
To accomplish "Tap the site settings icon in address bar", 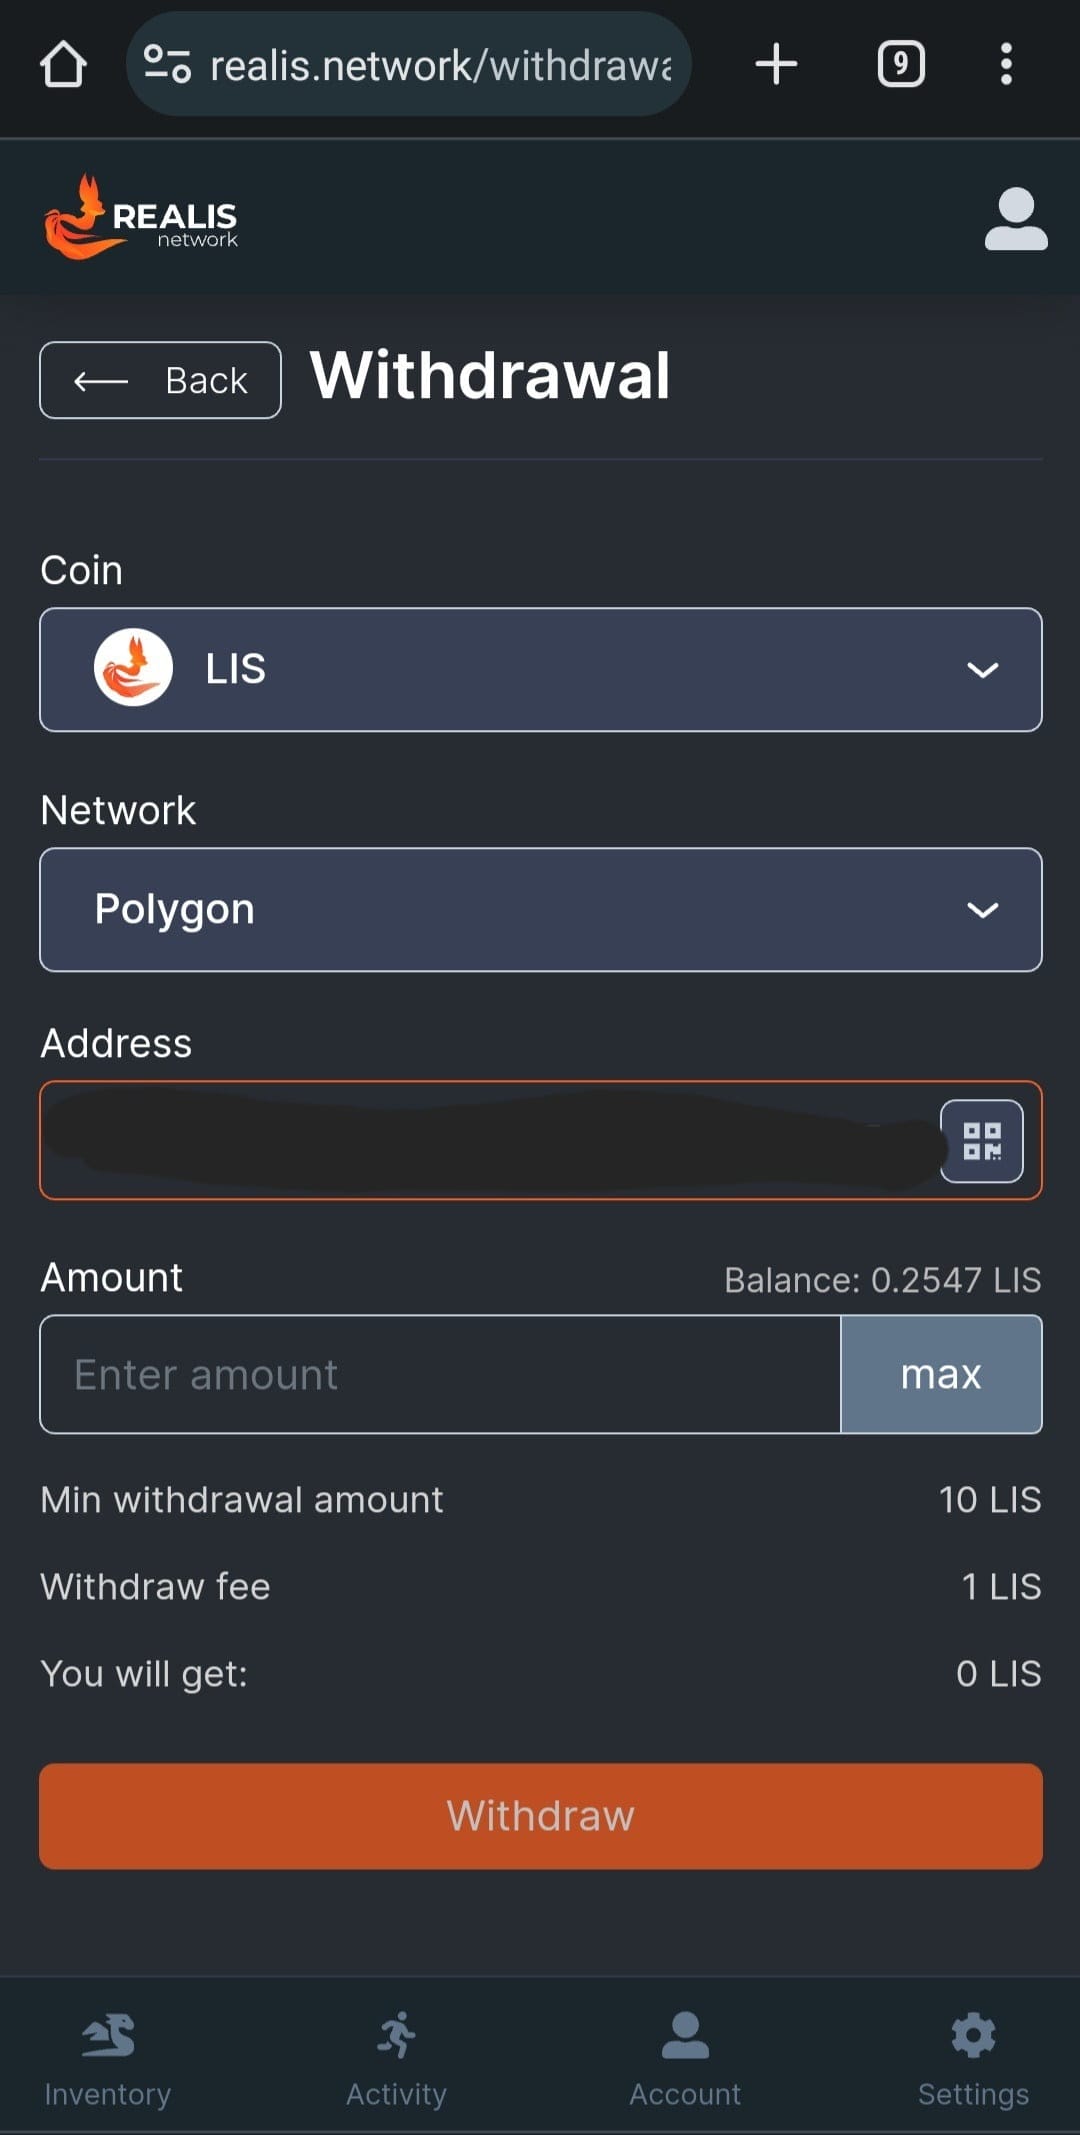I will pyautogui.click(x=167, y=65).
